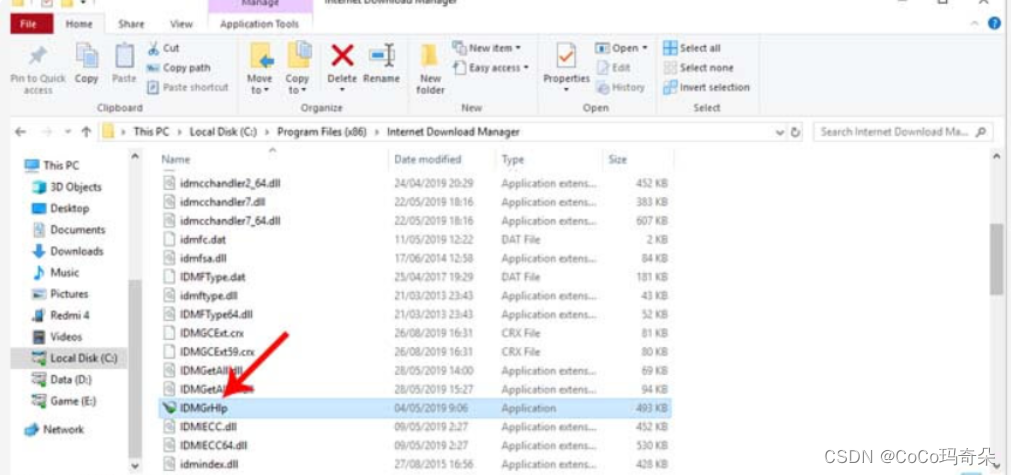Open the Easy access dropdown
This screenshot has height=475, width=1011.
click(x=491, y=68)
